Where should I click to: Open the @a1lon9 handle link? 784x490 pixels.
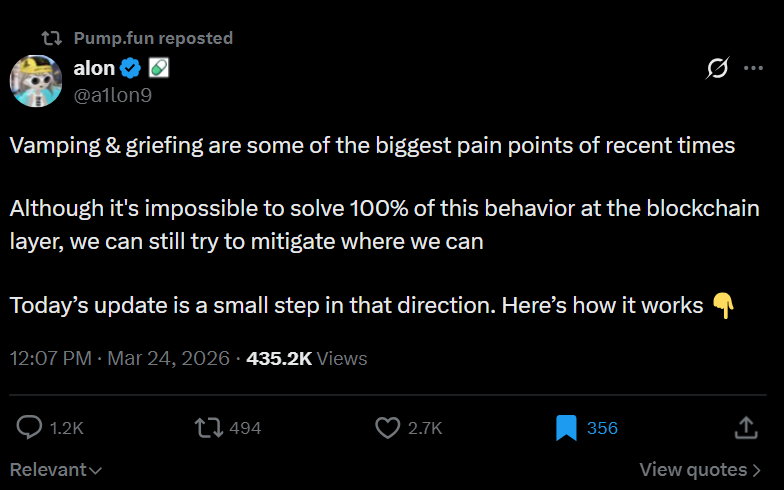click(x=113, y=95)
